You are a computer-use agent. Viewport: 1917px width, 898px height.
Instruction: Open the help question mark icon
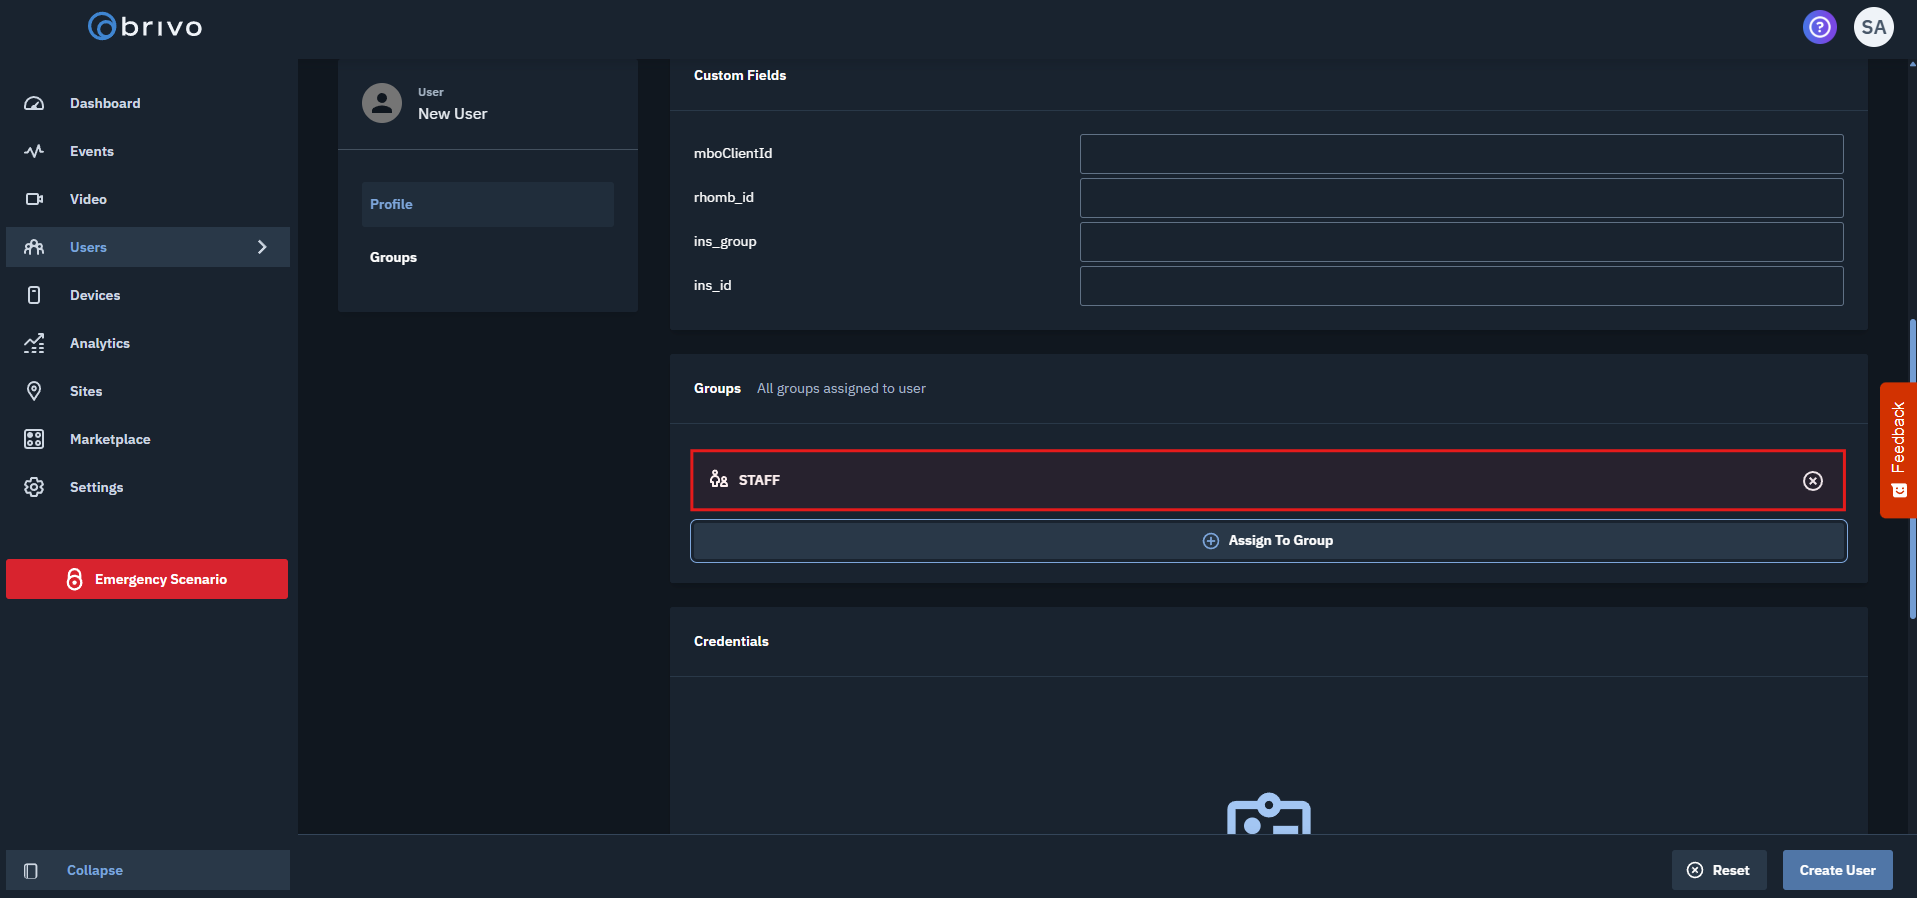click(1819, 27)
